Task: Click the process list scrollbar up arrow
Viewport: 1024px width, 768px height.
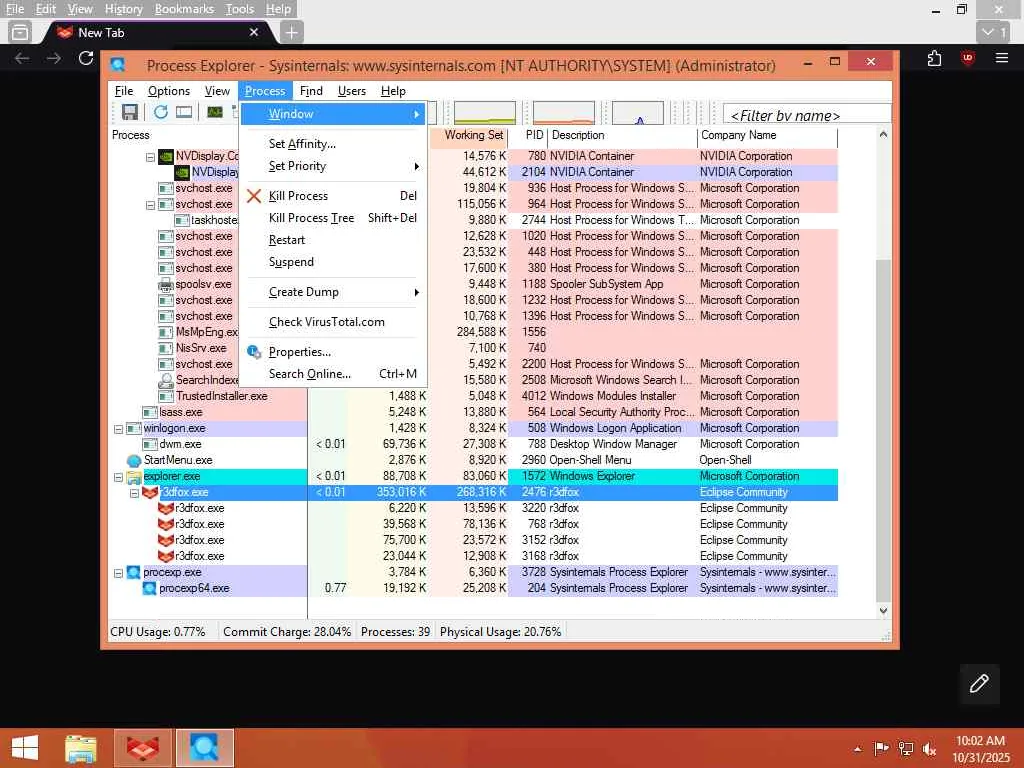Action: pyautogui.click(x=883, y=135)
